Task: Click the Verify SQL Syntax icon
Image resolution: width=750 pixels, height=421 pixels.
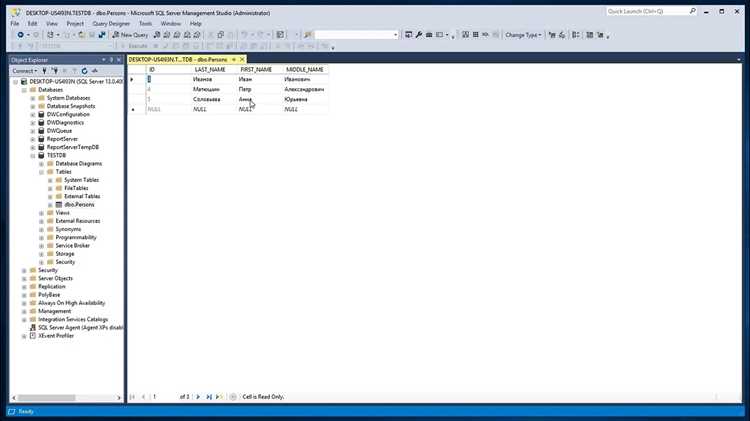Action: 562,35
